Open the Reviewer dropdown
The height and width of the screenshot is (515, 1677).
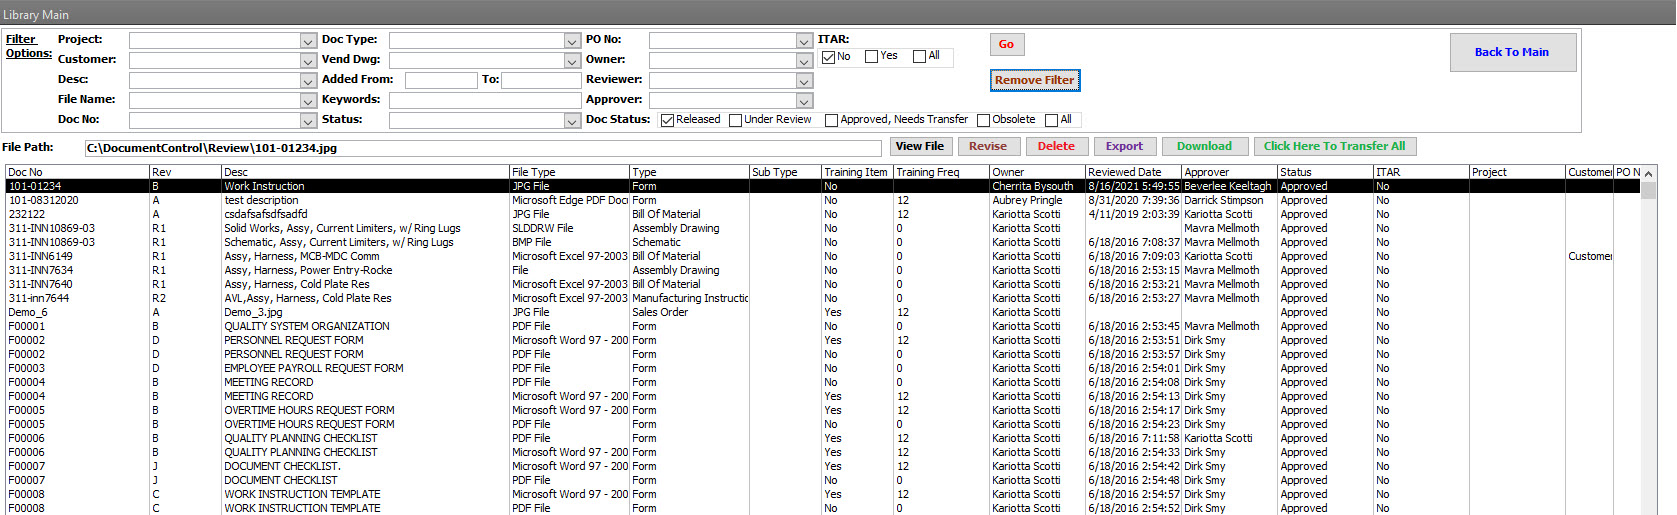804,81
